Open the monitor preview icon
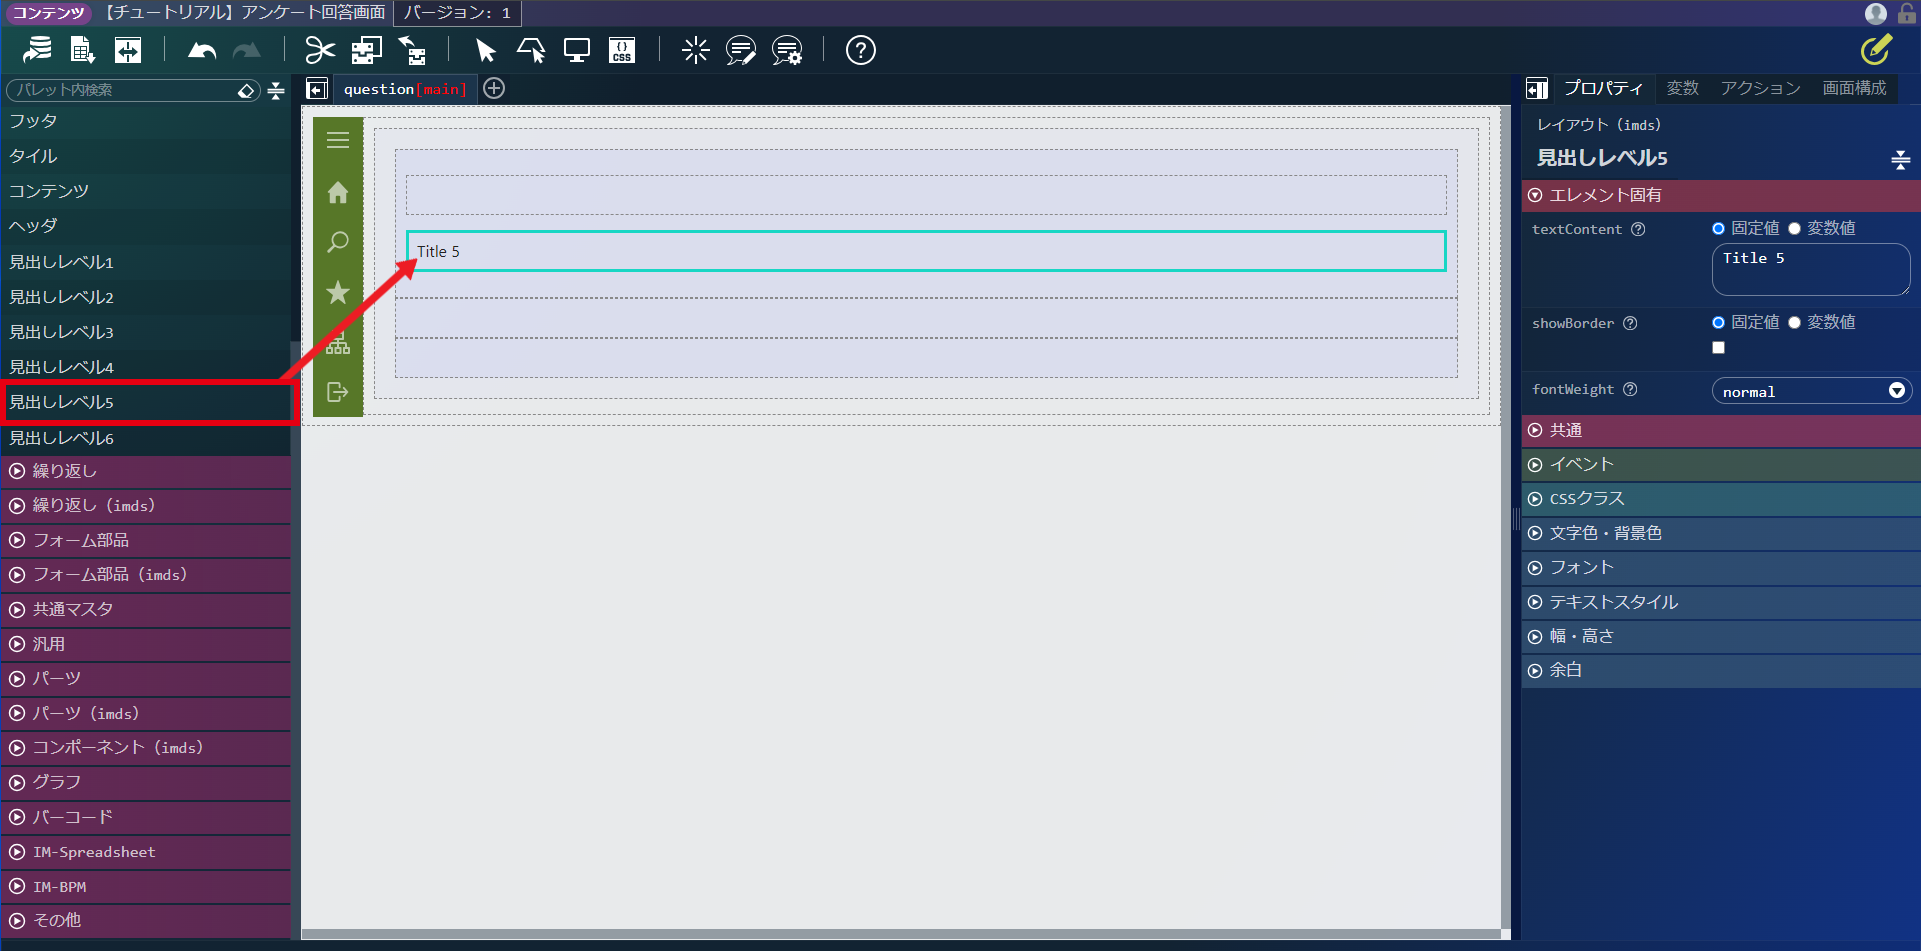The height and width of the screenshot is (951, 1921). pos(577,50)
